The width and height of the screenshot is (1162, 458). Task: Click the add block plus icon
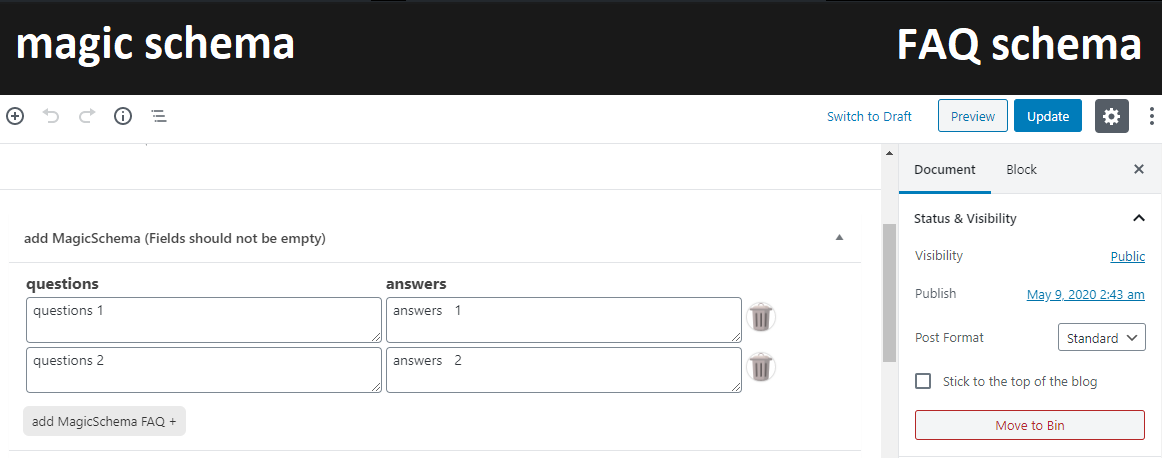[x=15, y=116]
